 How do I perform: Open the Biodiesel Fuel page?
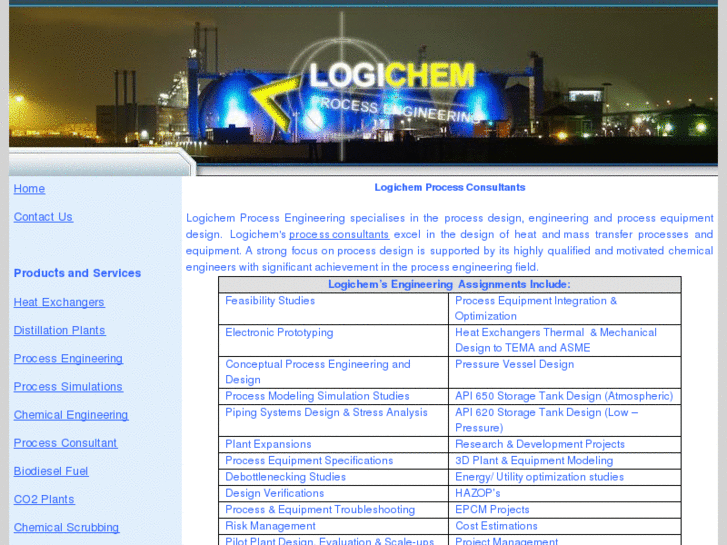(51, 471)
